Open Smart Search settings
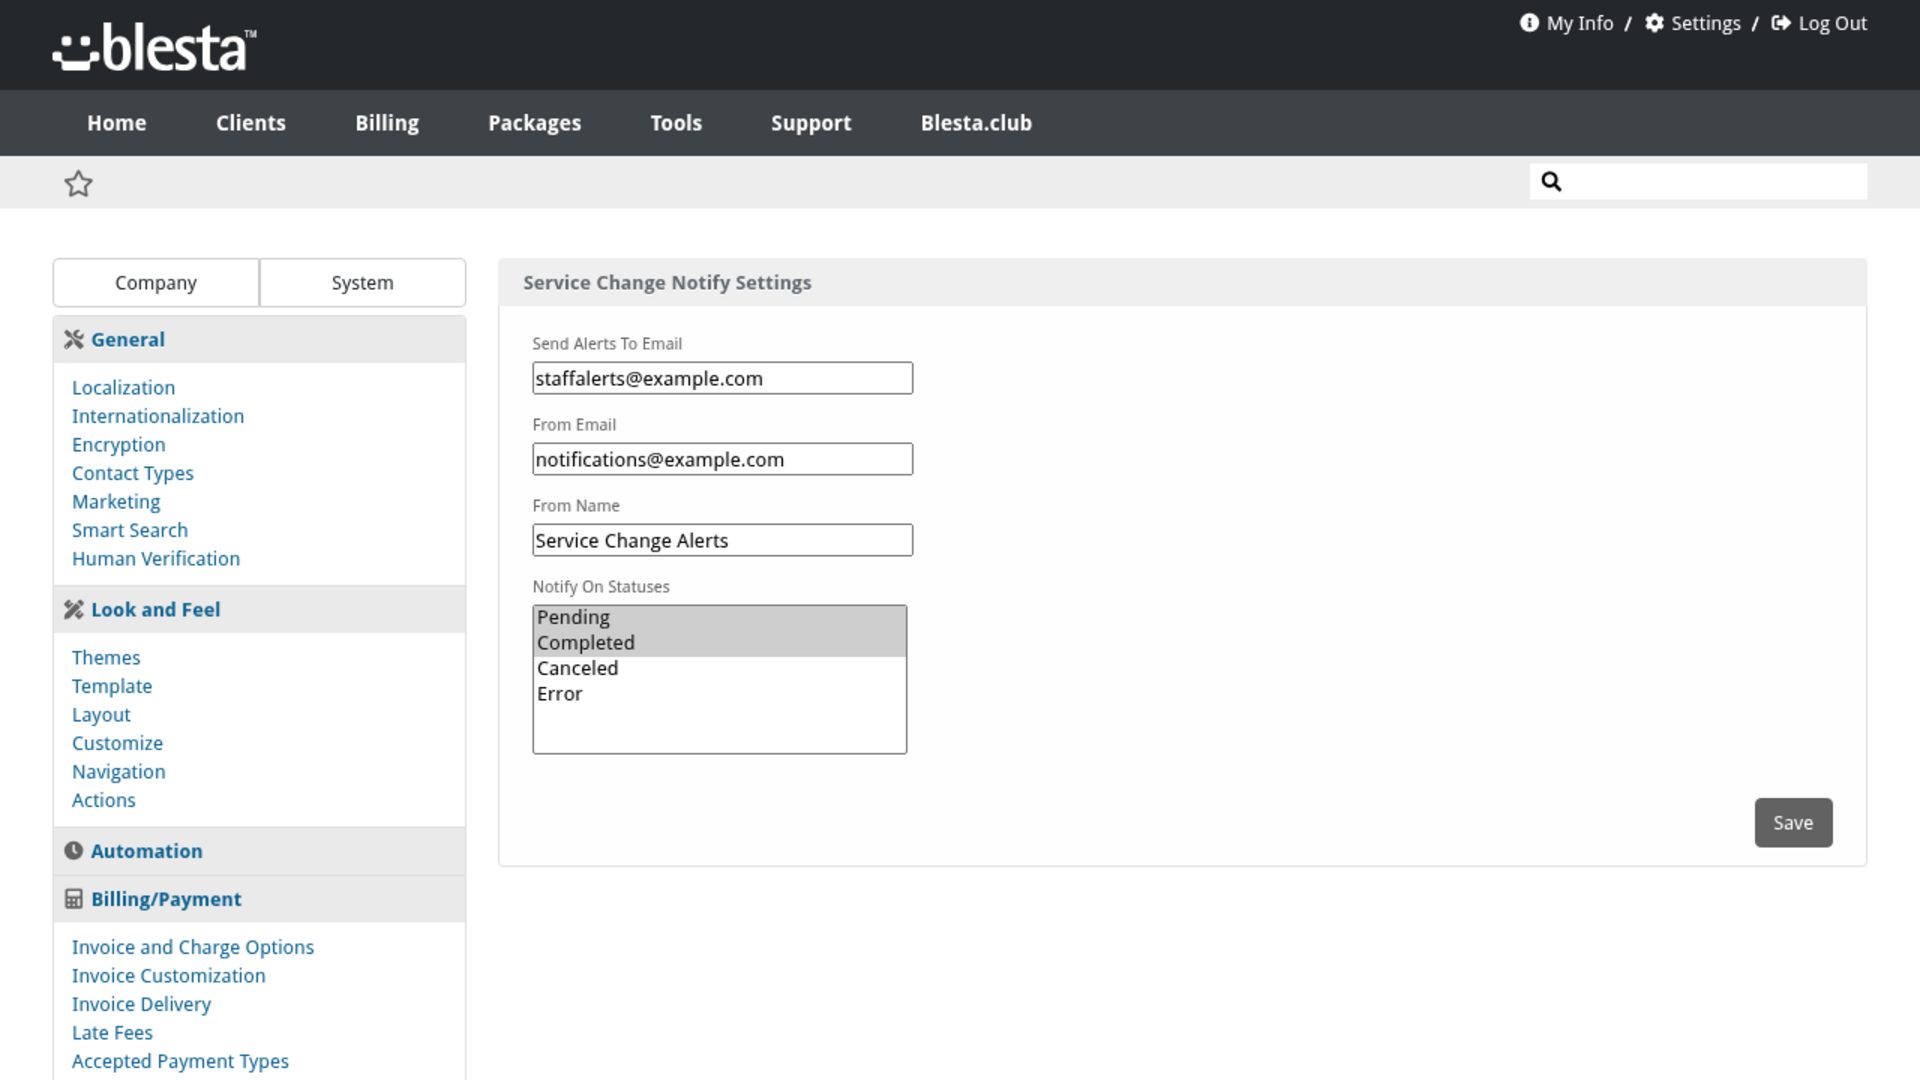 130,530
